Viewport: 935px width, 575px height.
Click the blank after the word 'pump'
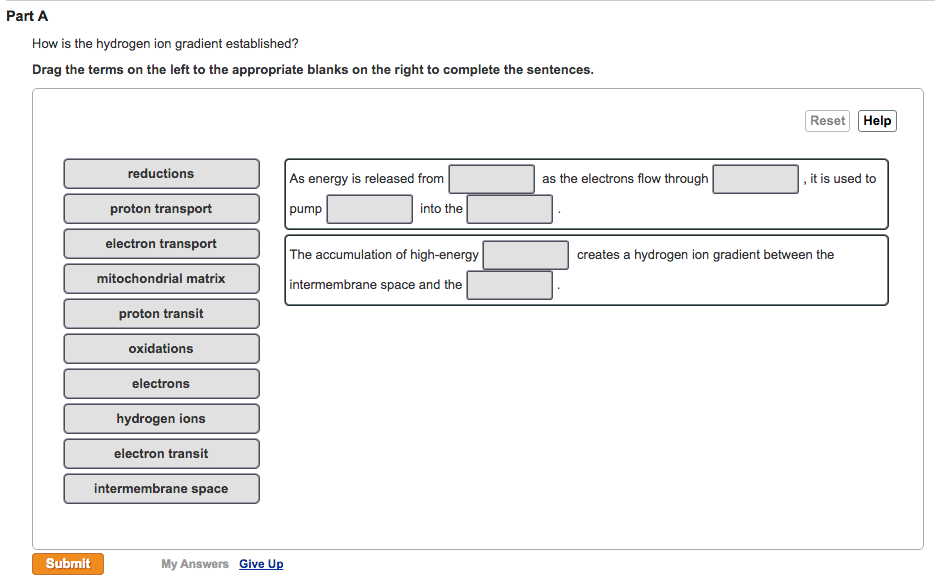[x=370, y=209]
